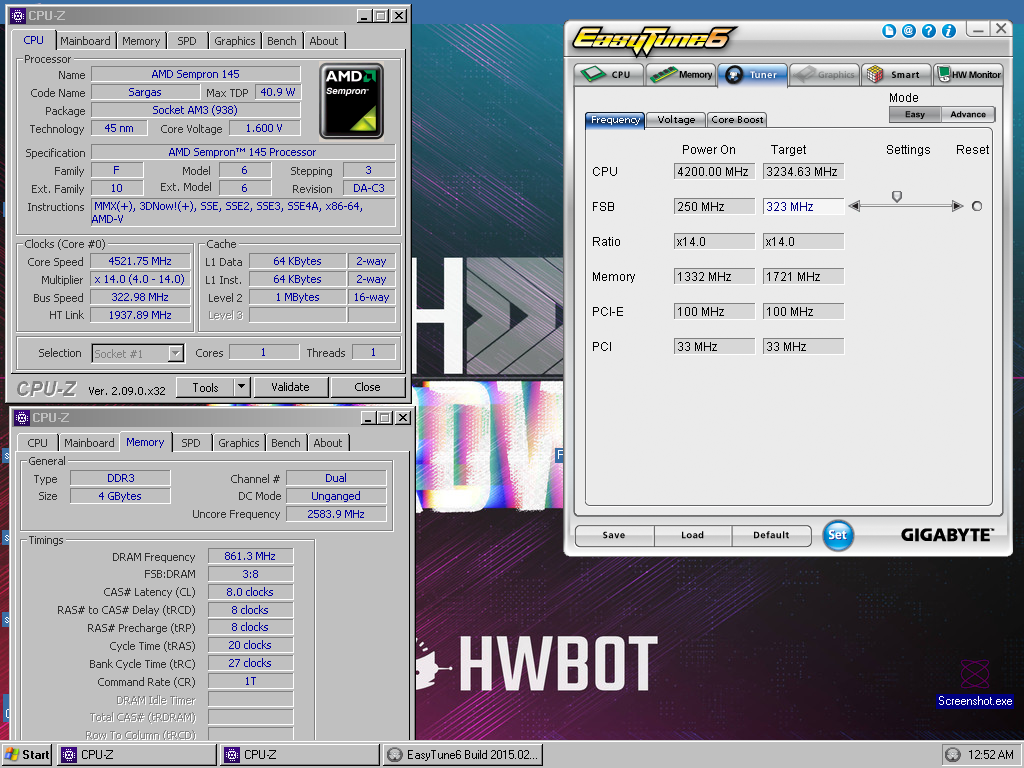The width and height of the screenshot is (1024, 768).
Task: Click the GIGABYTE logo
Action: 947,535
